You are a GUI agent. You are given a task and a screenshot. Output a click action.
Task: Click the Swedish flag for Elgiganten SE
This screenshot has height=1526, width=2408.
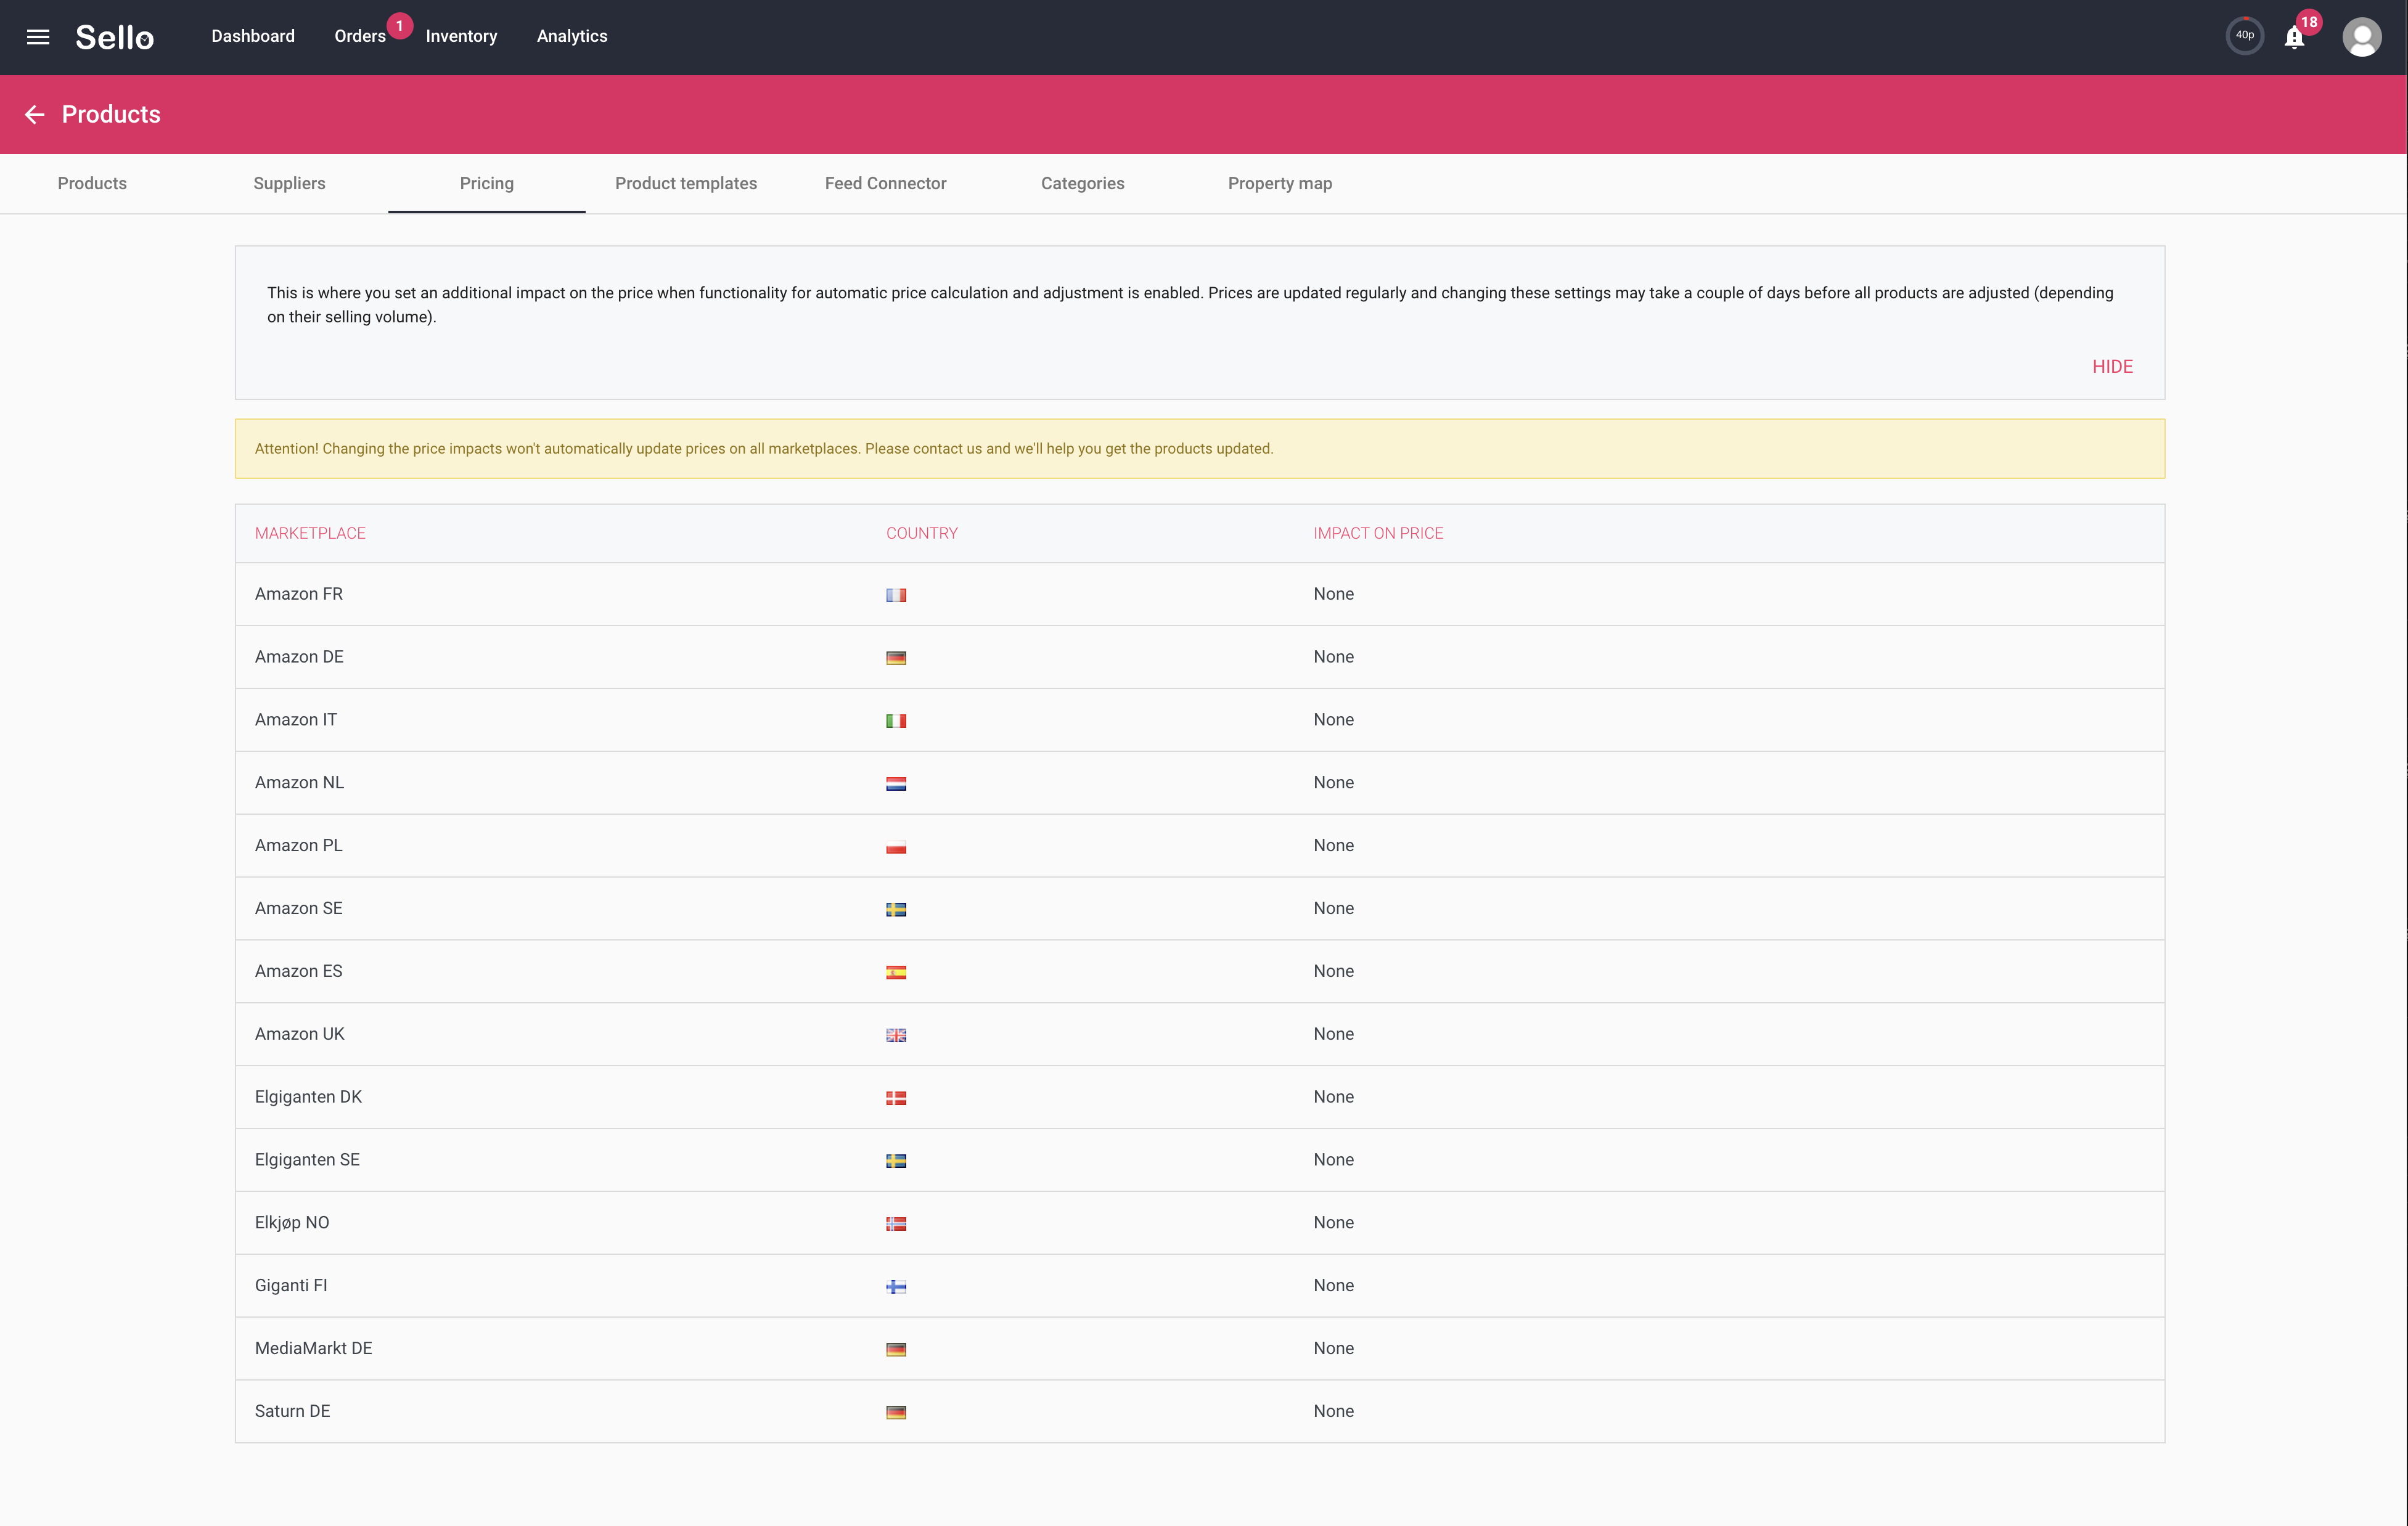click(896, 1161)
